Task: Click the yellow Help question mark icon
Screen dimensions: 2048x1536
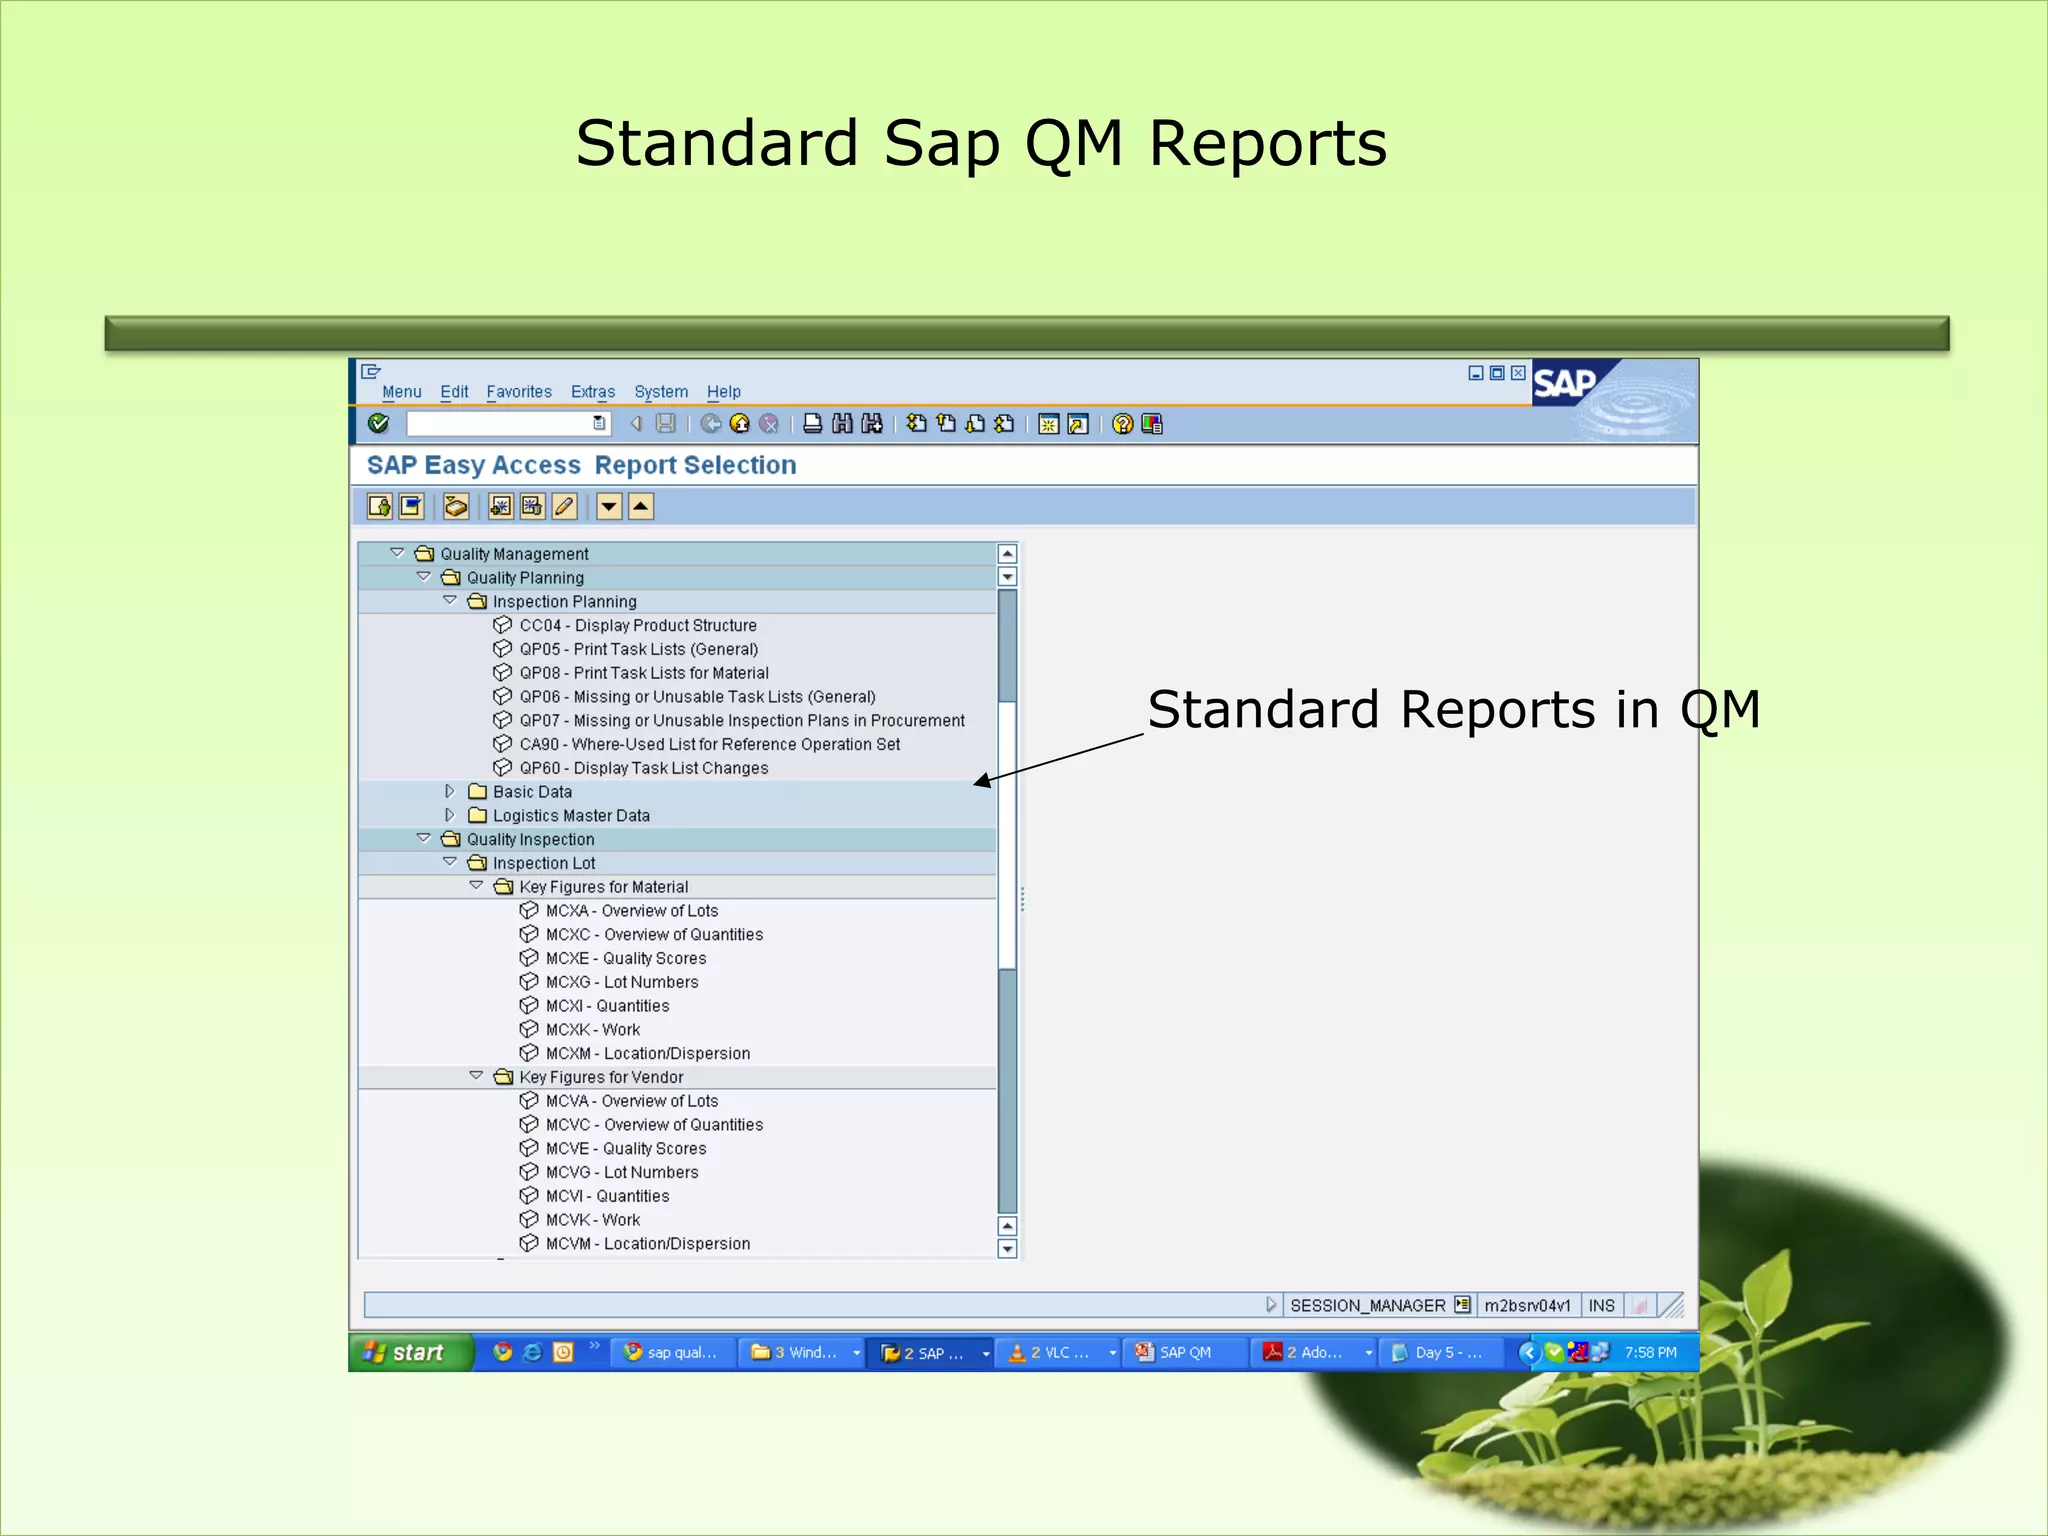Action: point(1122,424)
